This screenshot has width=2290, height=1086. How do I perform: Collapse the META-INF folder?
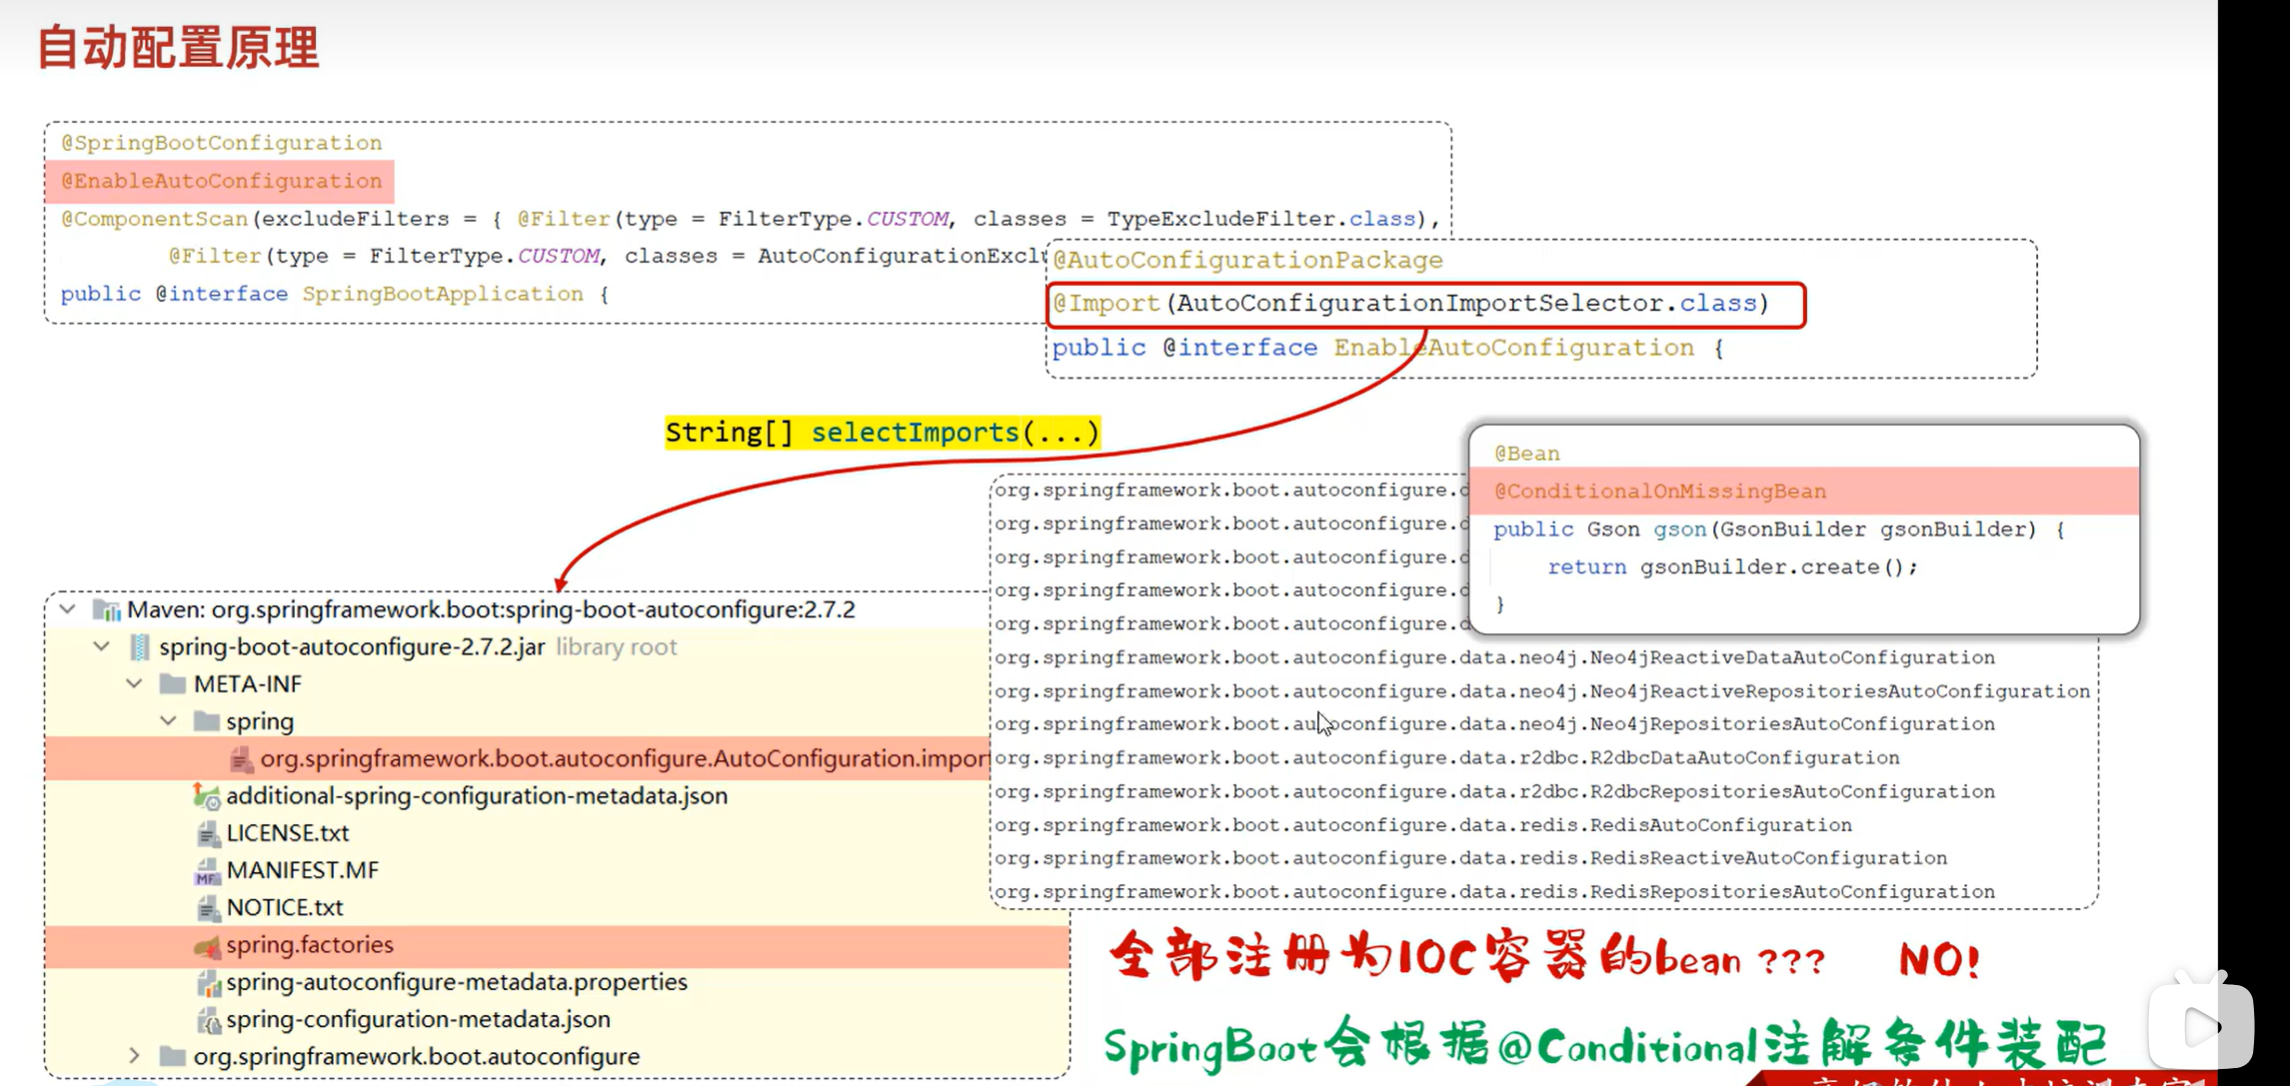[x=134, y=683]
